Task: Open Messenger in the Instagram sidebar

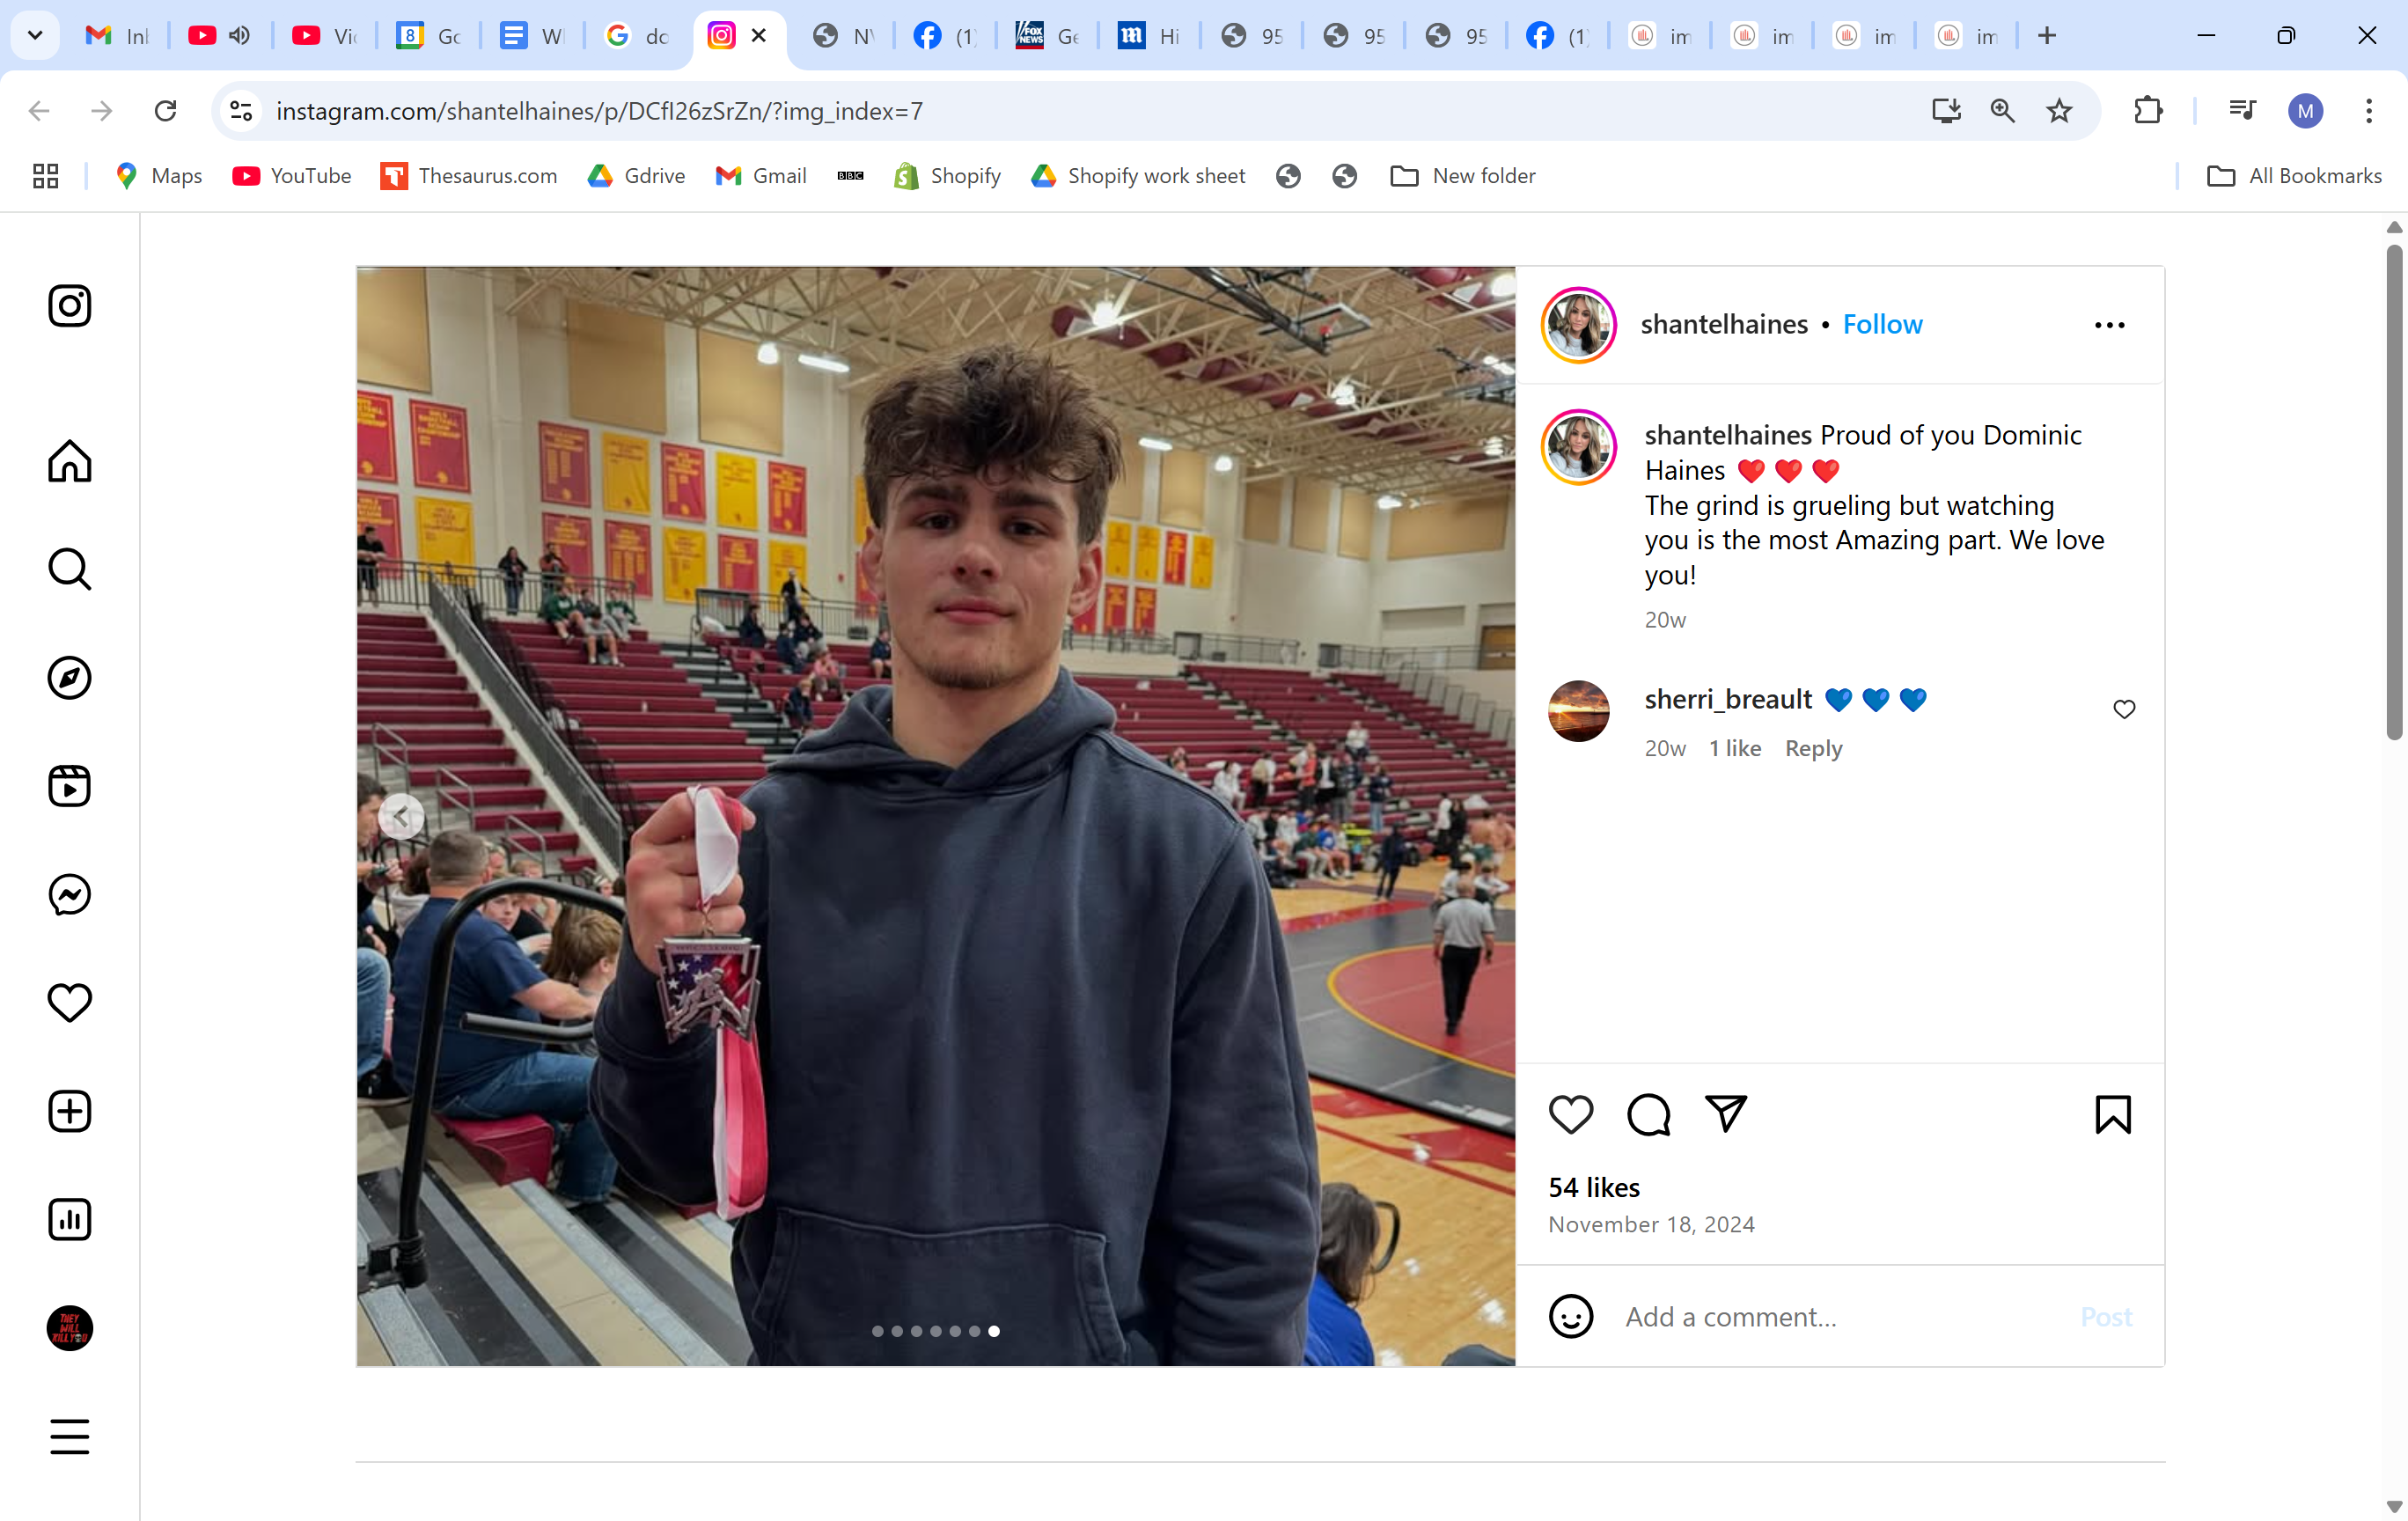Action: point(69,894)
